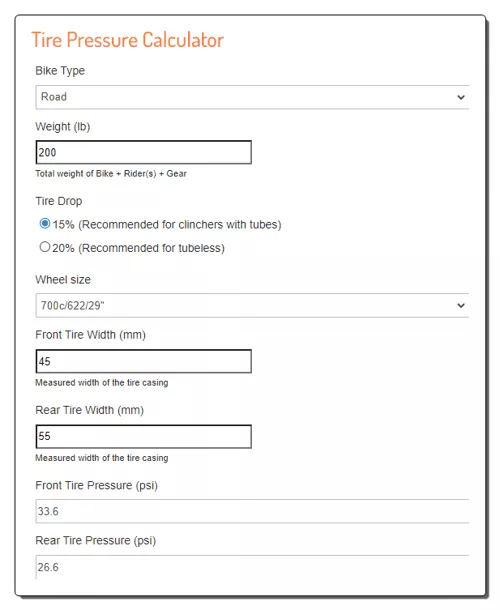500x610 pixels.
Task: Focus the Rear Tire Width field
Action: [144, 436]
